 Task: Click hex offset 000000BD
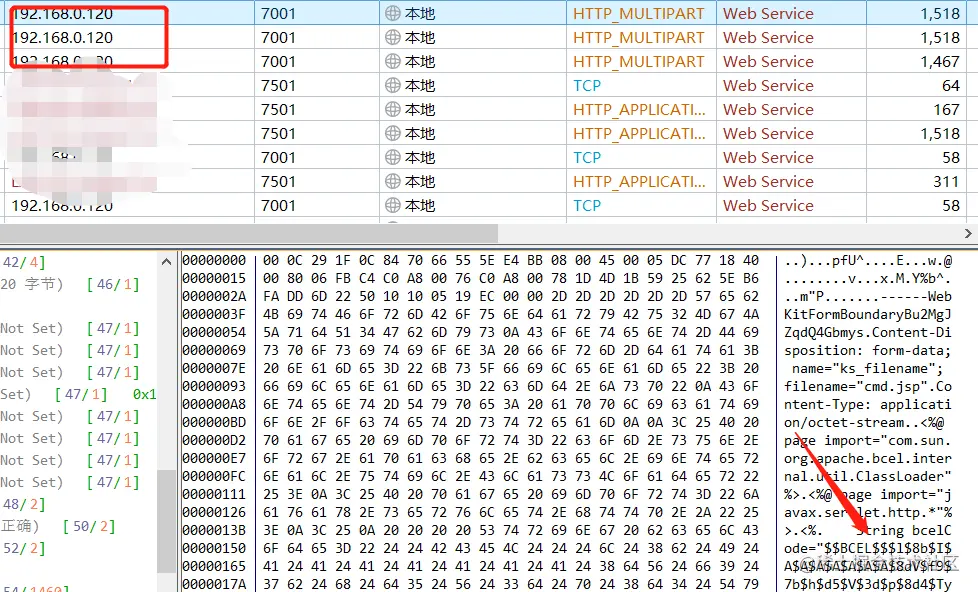[x=215, y=422]
